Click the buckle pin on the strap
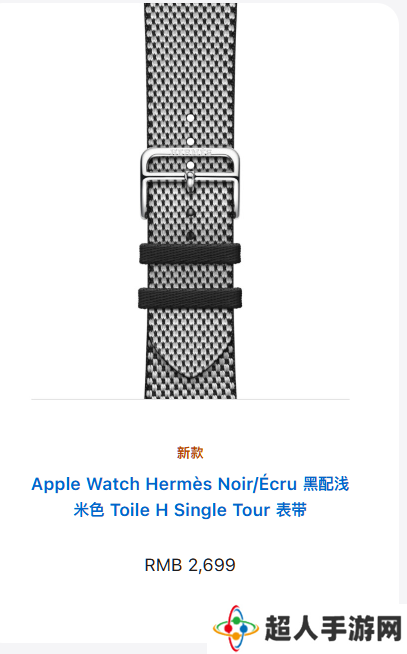407x654 pixels. coord(190,179)
